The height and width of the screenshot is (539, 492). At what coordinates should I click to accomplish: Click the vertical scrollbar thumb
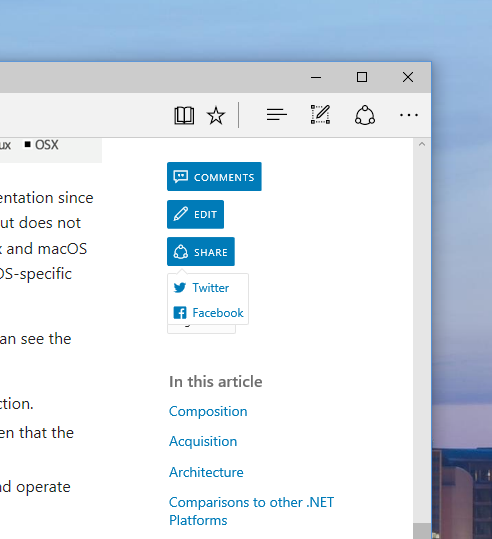(422, 531)
